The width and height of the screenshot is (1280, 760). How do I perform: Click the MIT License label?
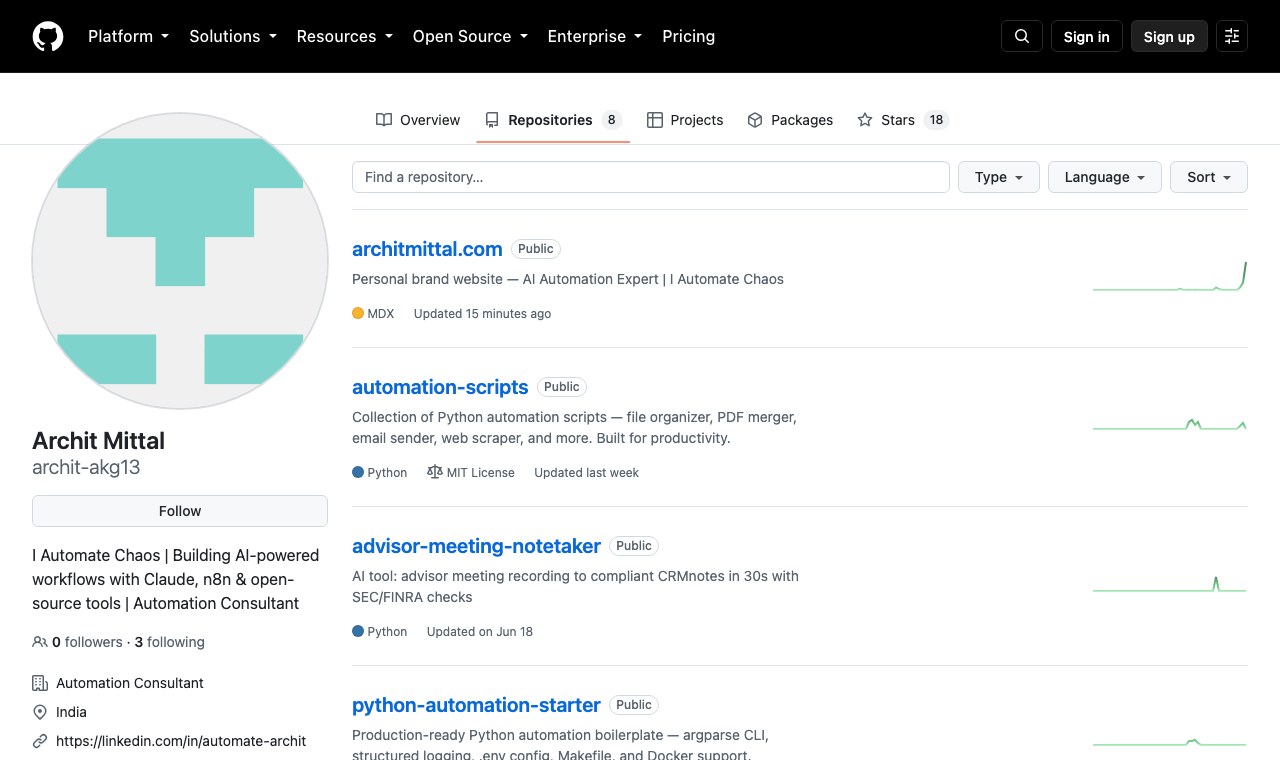pyautogui.click(x=480, y=472)
